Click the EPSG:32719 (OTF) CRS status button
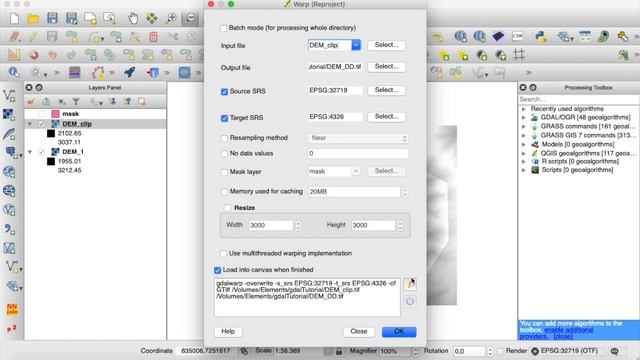This screenshot has width=640, height=360. point(564,351)
